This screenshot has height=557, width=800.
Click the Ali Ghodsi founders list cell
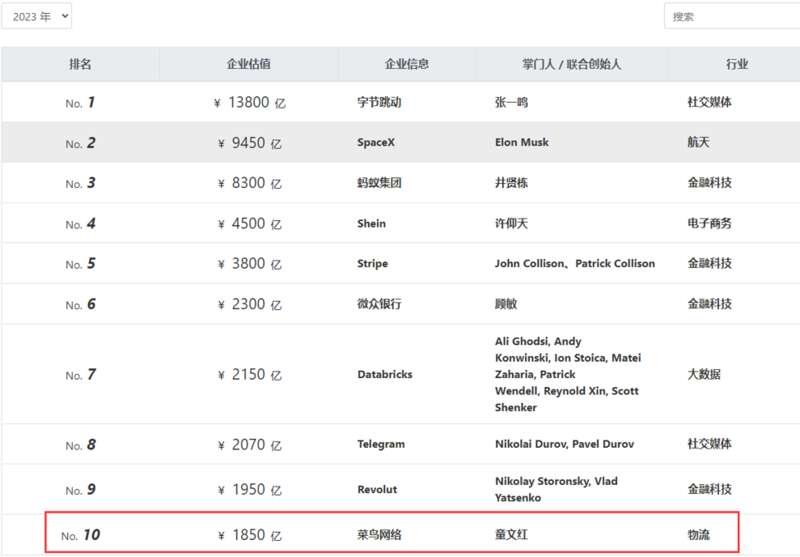(x=568, y=374)
